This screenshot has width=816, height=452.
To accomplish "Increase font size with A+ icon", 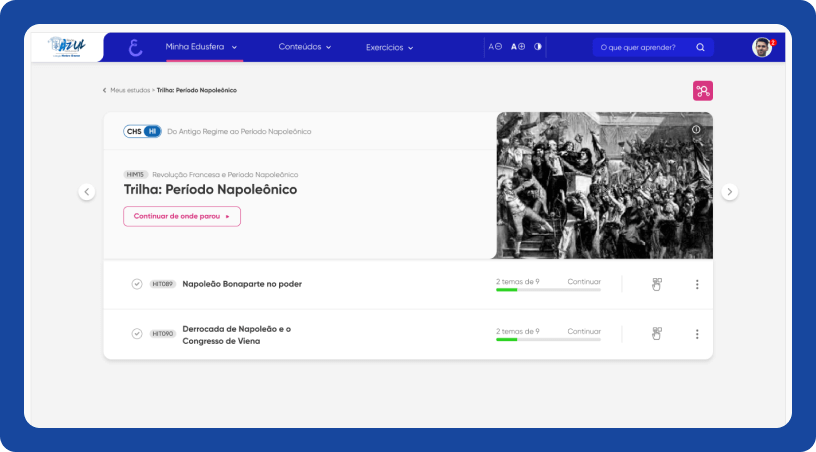I will coord(518,47).
